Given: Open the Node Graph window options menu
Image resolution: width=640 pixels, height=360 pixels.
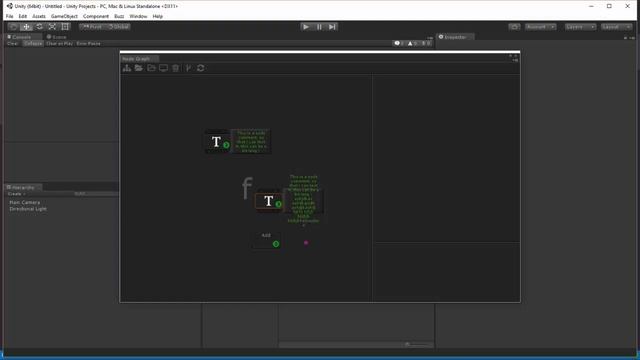Looking at the screenshot, I should 515,60.
